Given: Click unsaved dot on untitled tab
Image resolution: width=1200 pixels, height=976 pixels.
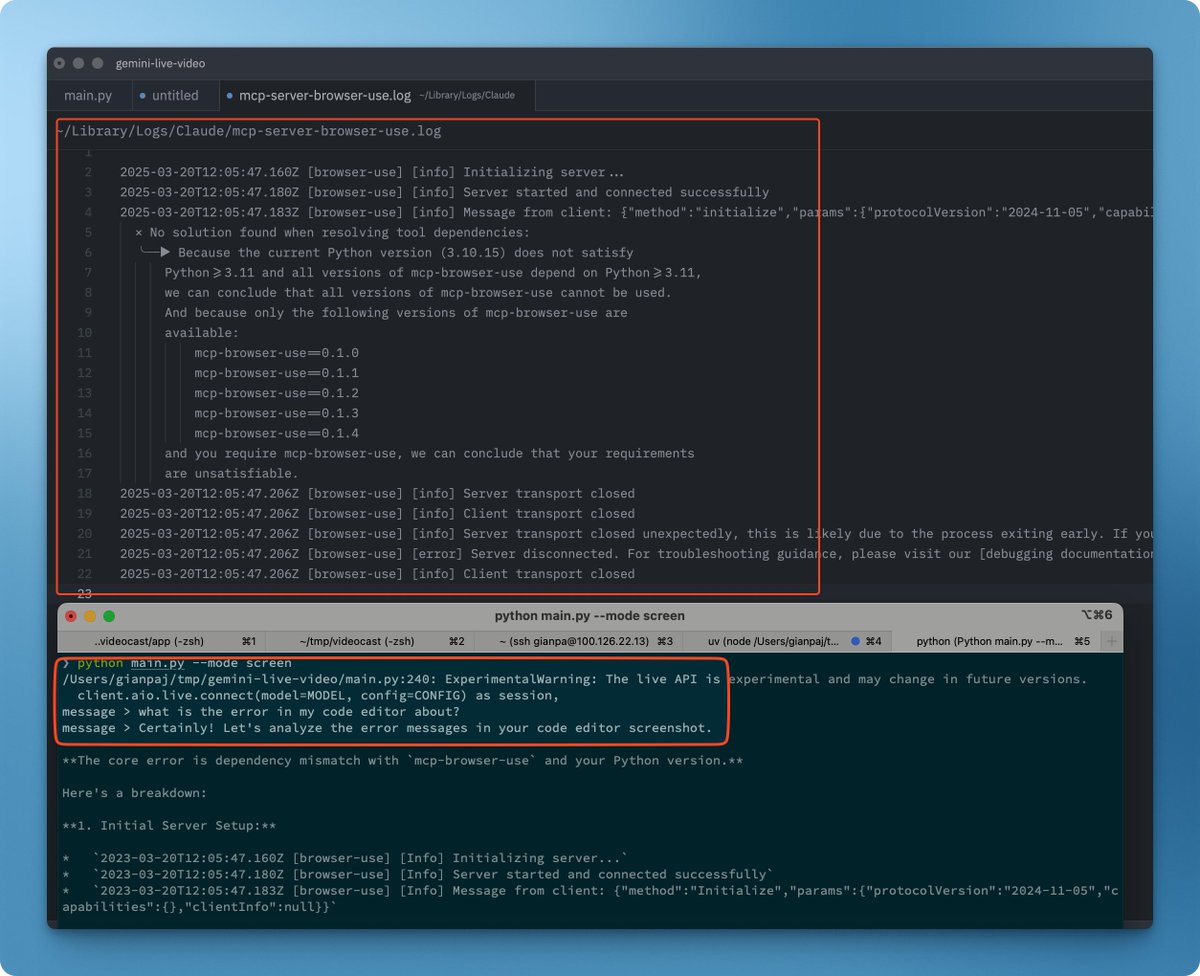Looking at the screenshot, I should (x=142, y=96).
